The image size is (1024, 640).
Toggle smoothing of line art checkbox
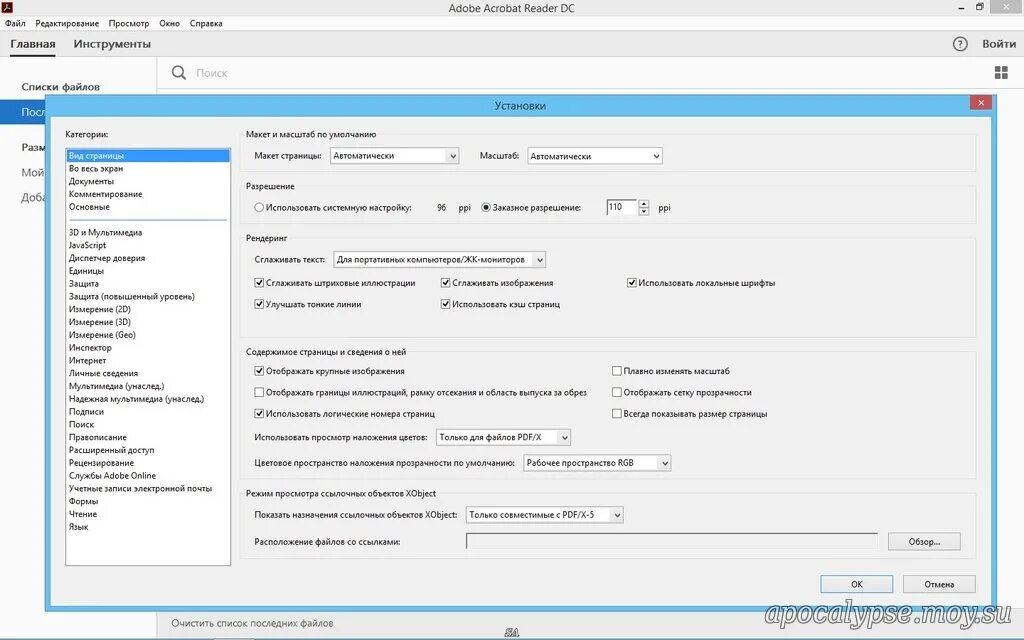(x=259, y=283)
